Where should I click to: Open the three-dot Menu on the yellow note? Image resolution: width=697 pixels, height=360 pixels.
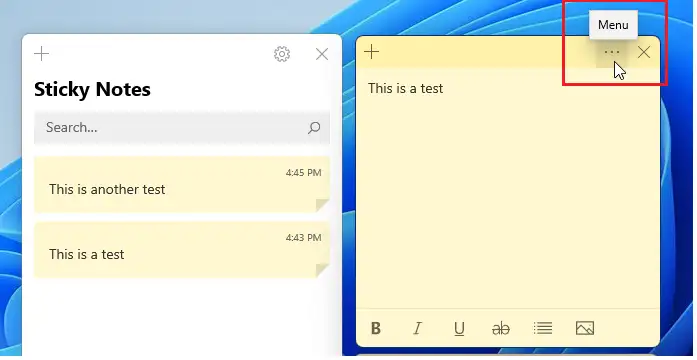point(612,52)
